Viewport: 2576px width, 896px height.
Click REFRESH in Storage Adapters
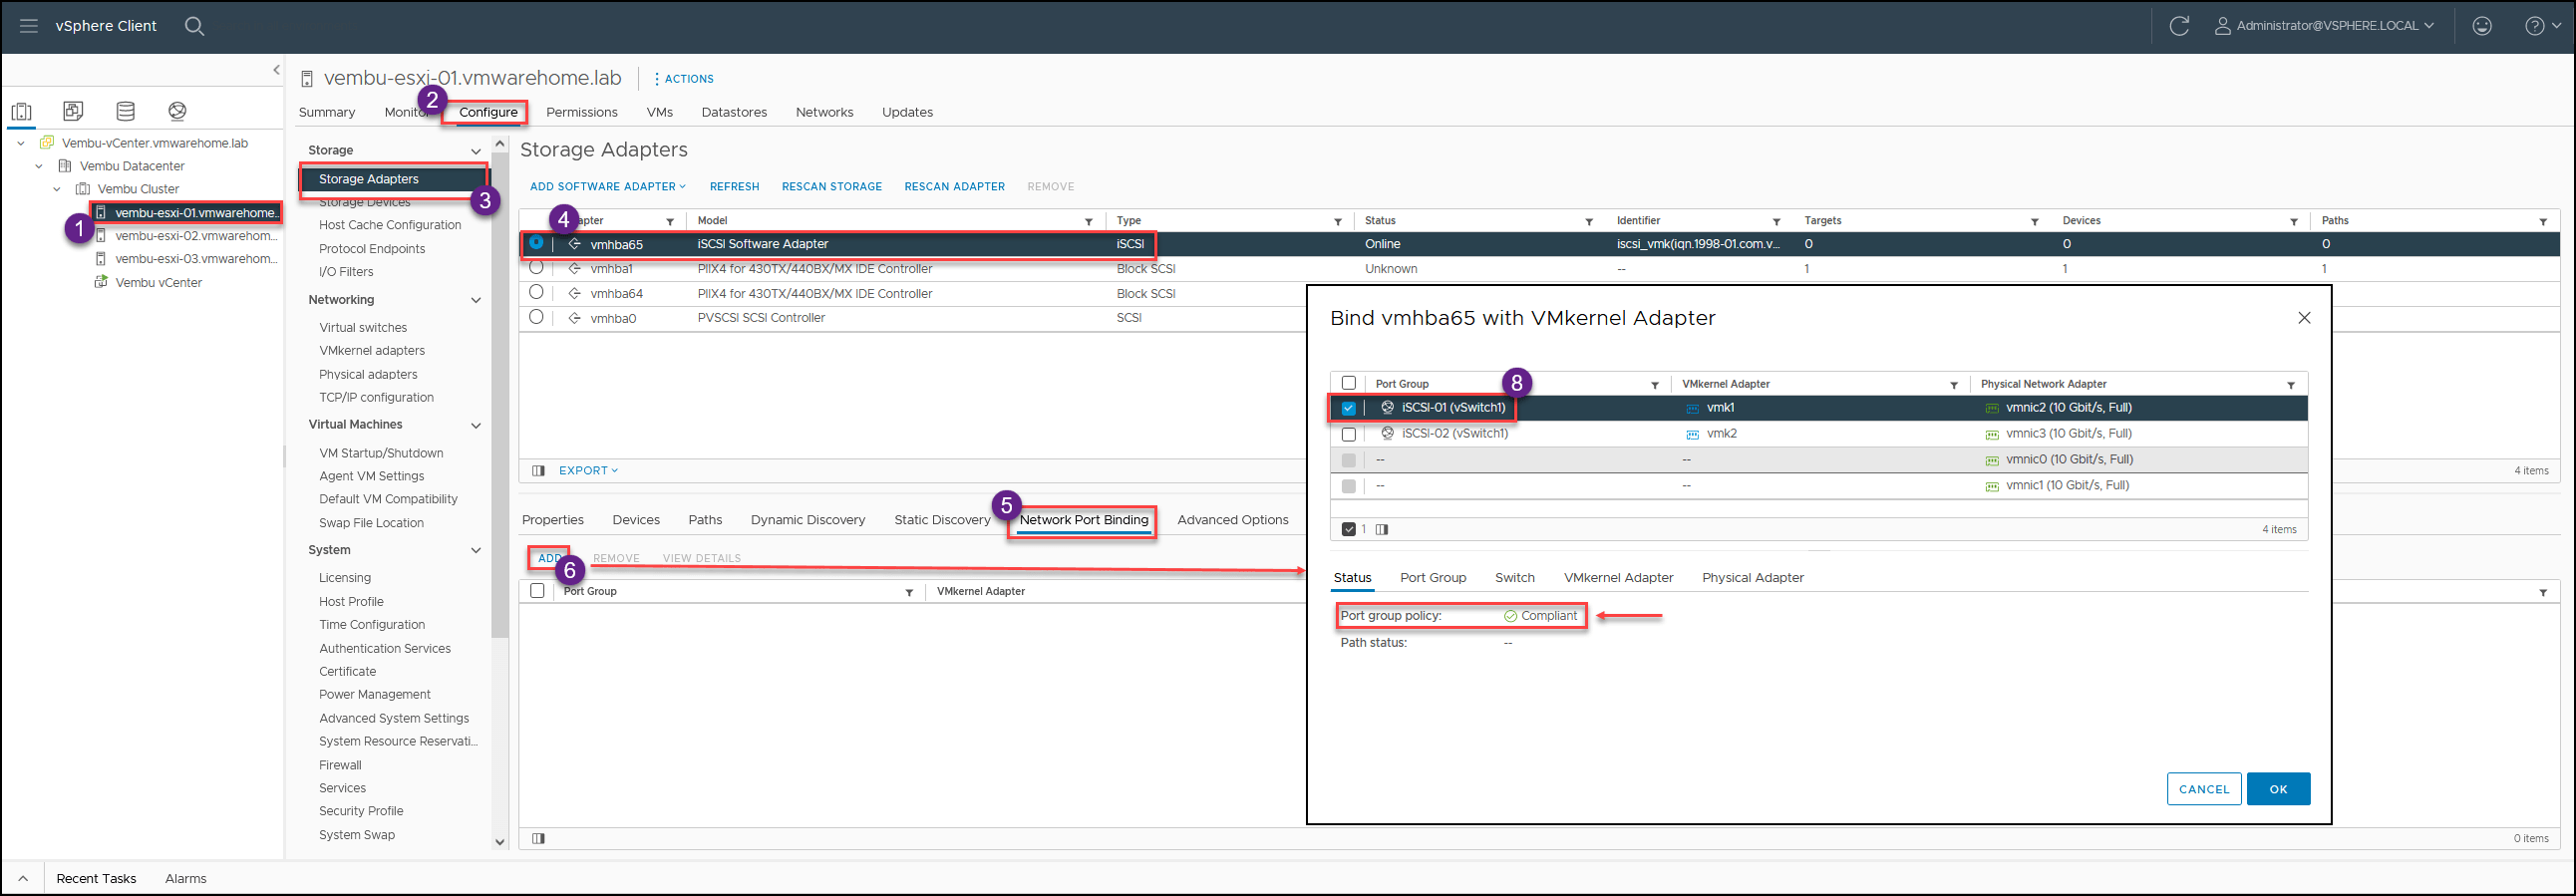pos(735,187)
